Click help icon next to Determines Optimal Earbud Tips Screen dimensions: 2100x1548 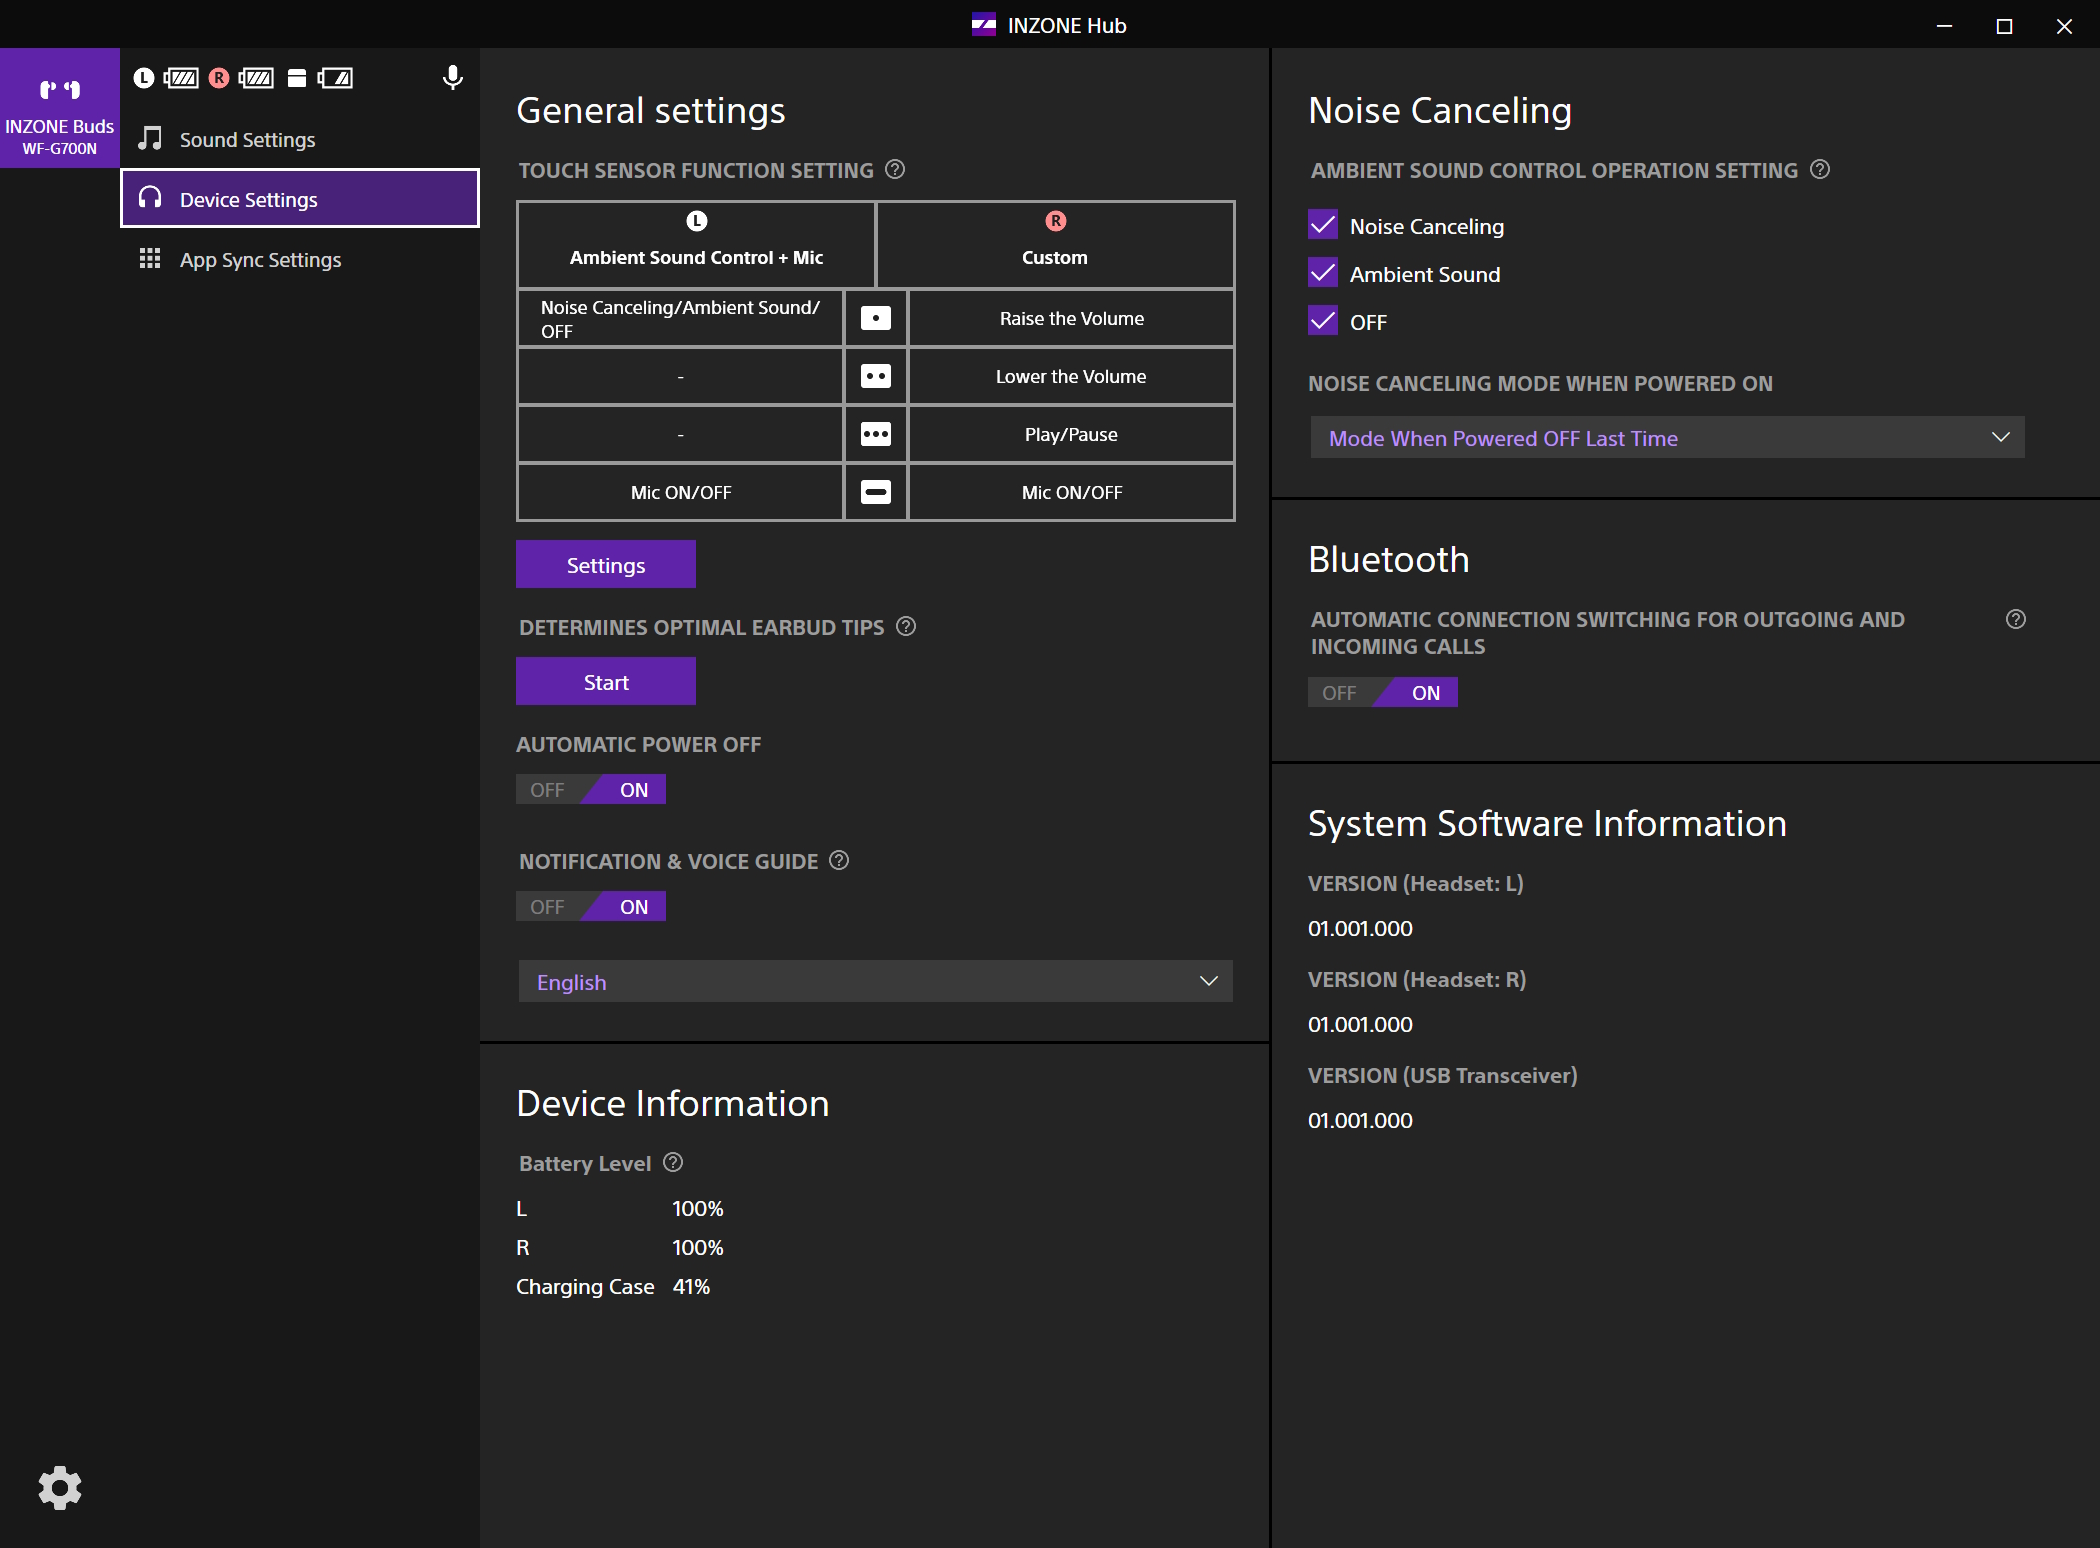pos(906,627)
